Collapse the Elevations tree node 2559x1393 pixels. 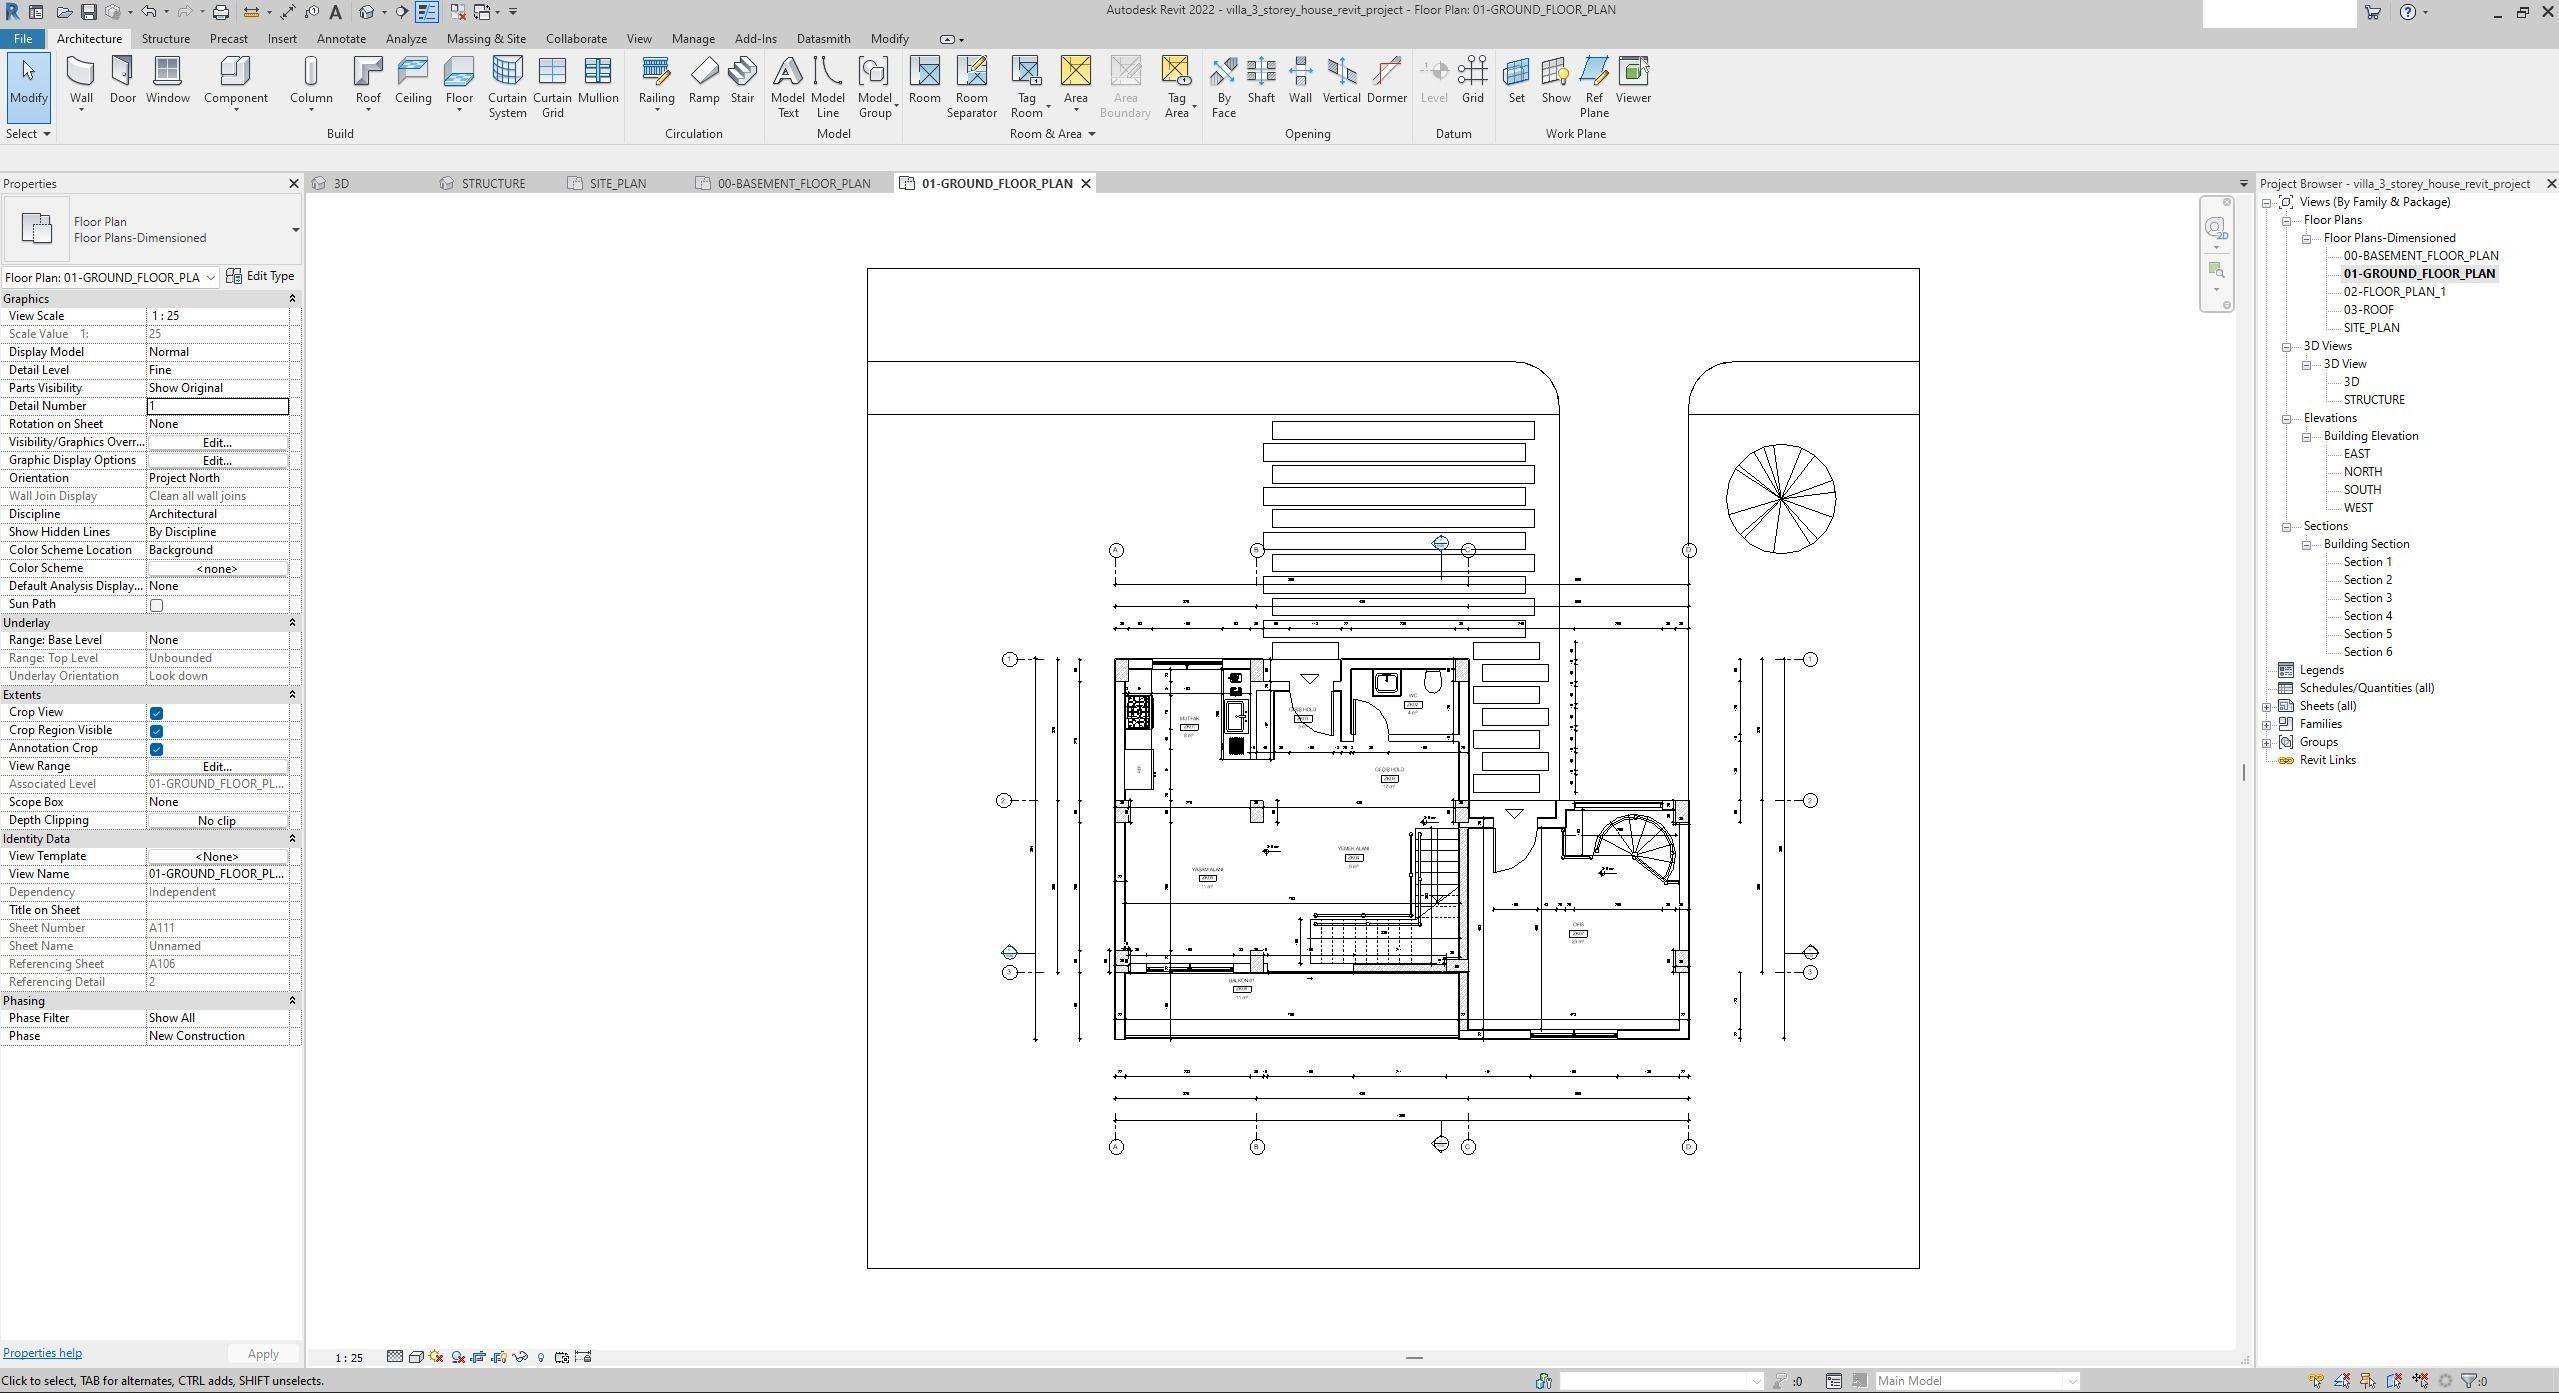tap(2286, 418)
